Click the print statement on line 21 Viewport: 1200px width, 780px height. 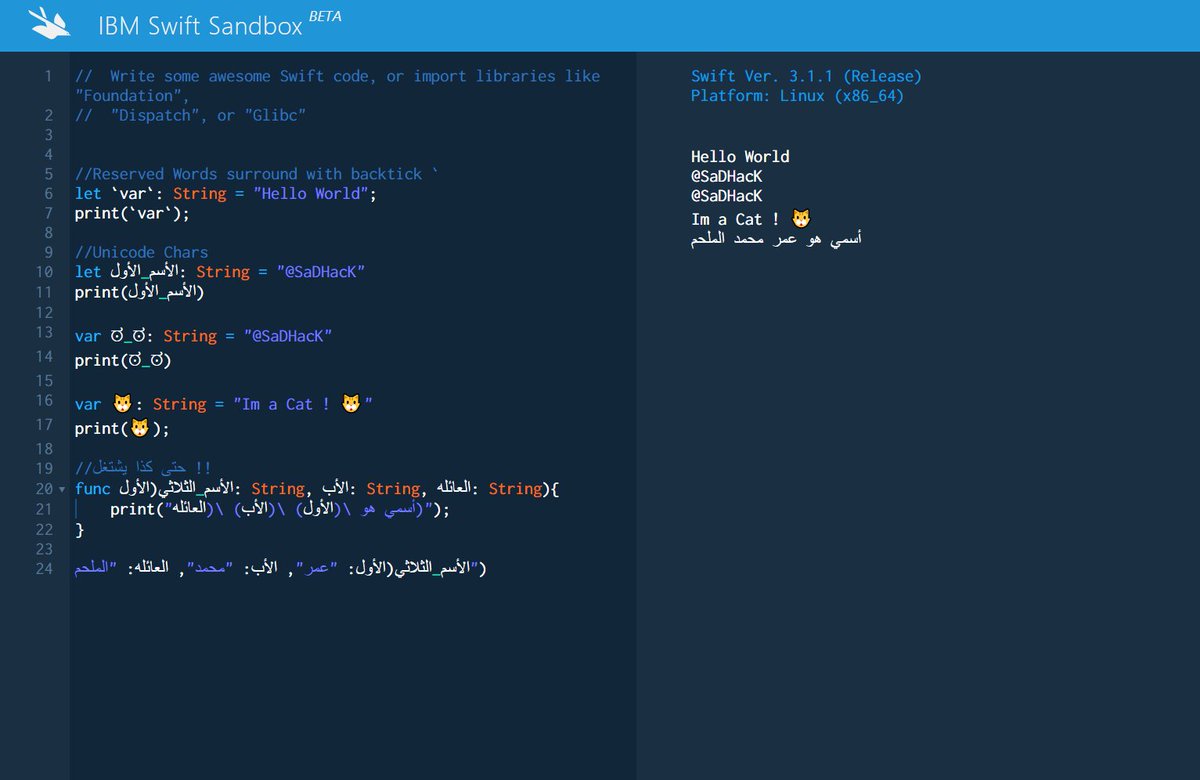coord(280,509)
